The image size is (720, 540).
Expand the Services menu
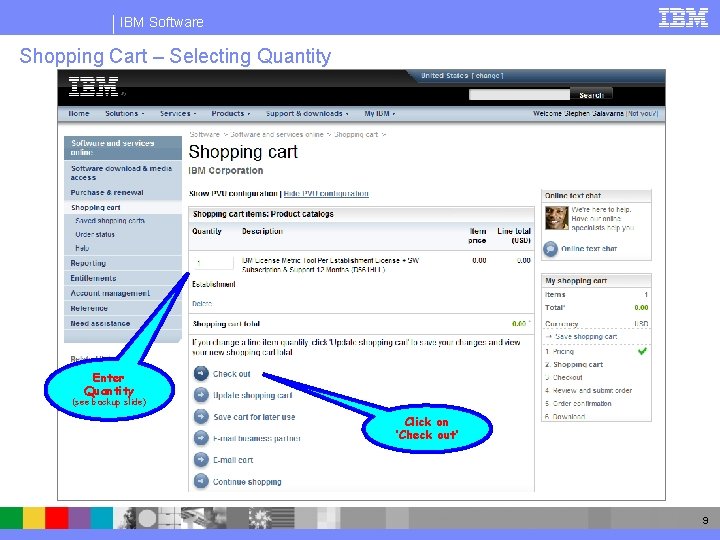178,113
